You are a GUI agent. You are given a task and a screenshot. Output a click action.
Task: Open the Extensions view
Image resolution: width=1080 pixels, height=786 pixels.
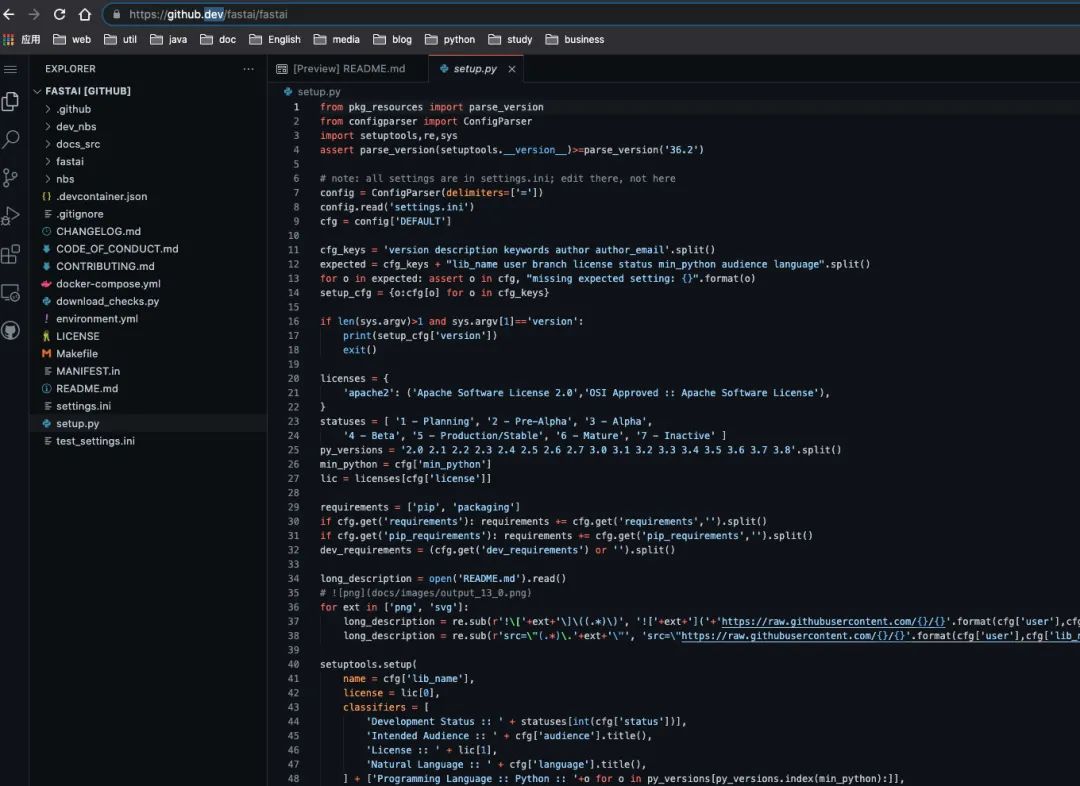11,254
